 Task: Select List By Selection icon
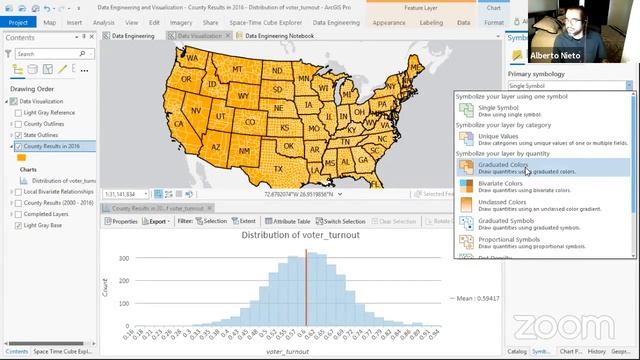(48, 69)
